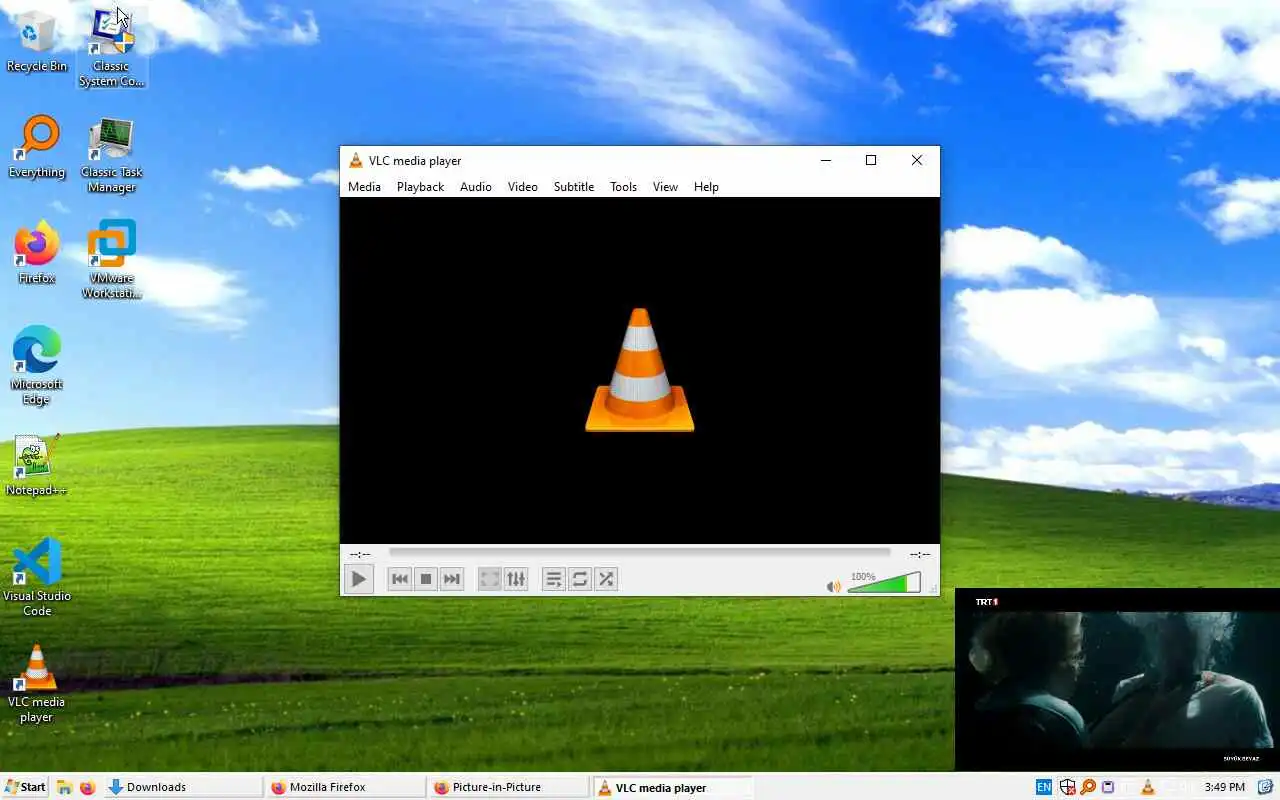Open the notification icon at tray end
Screen dimensions: 1280x800
pos(1264,787)
